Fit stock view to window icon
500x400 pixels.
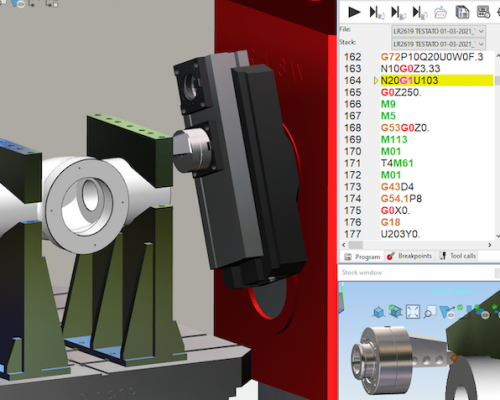coord(413,312)
